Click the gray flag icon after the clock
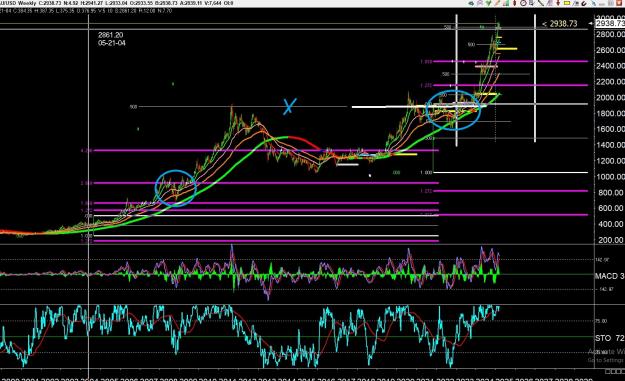 point(531,3)
